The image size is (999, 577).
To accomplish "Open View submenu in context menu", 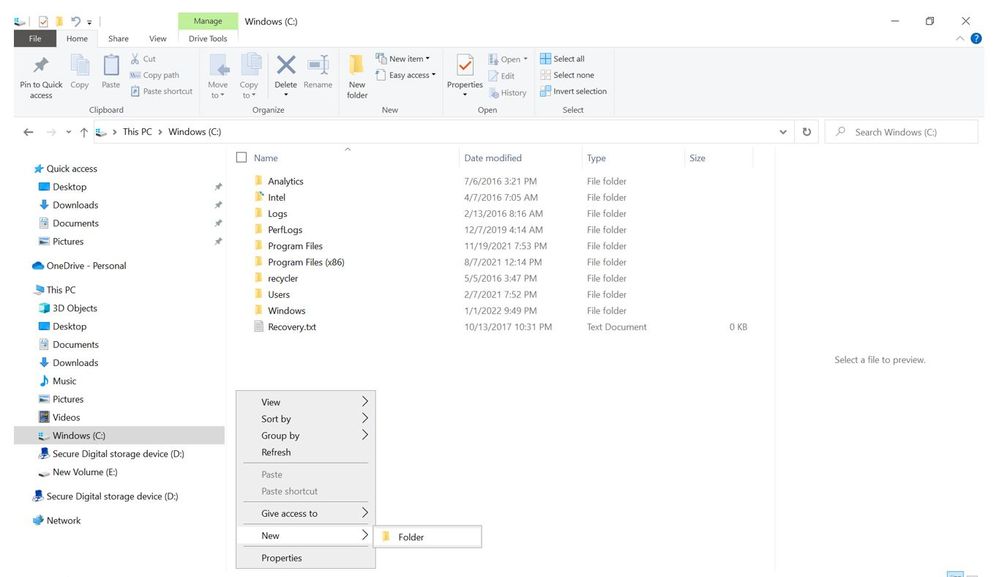I will click(x=305, y=402).
